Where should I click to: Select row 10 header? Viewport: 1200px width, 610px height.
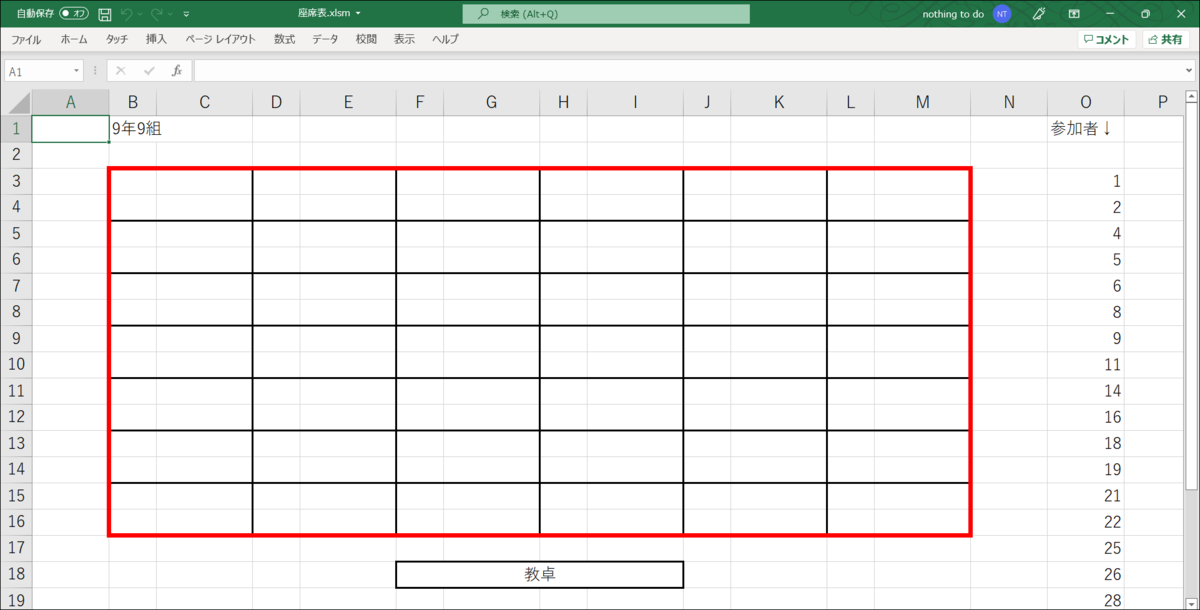[15, 364]
